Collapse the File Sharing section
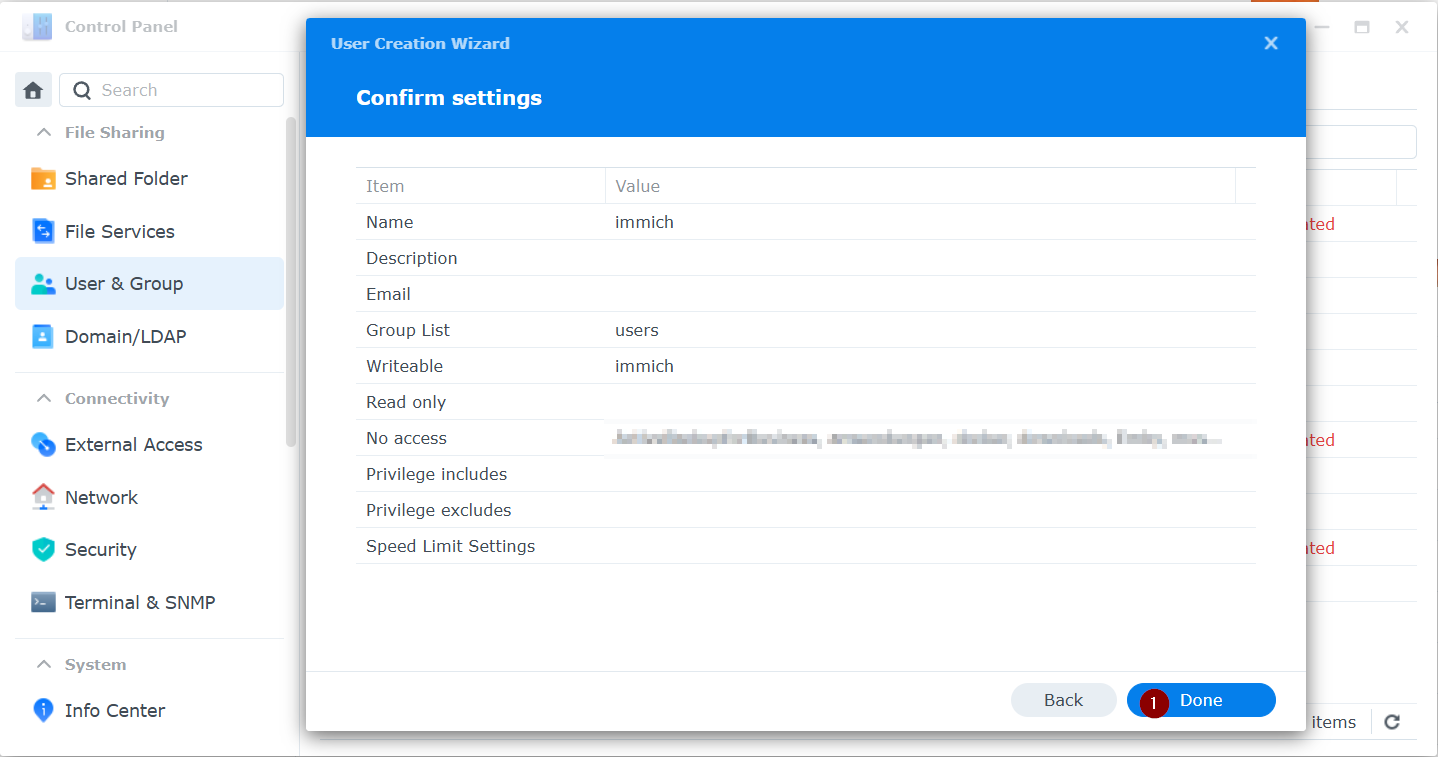 [x=43, y=132]
